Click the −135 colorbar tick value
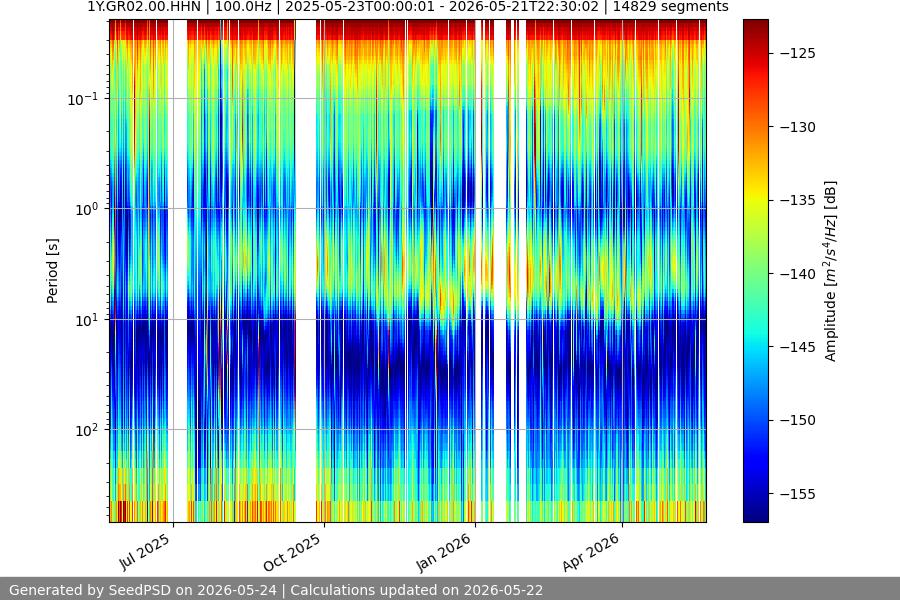The image size is (900, 600). pos(798,200)
